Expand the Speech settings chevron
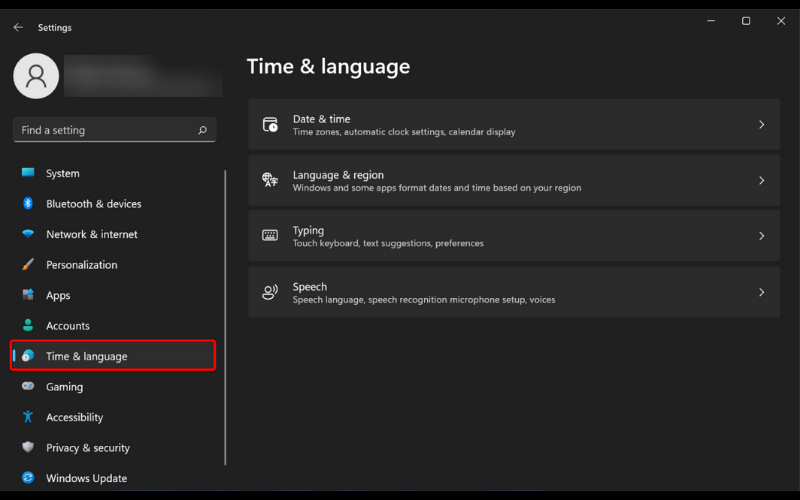The width and height of the screenshot is (800, 500). coord(761,293)
